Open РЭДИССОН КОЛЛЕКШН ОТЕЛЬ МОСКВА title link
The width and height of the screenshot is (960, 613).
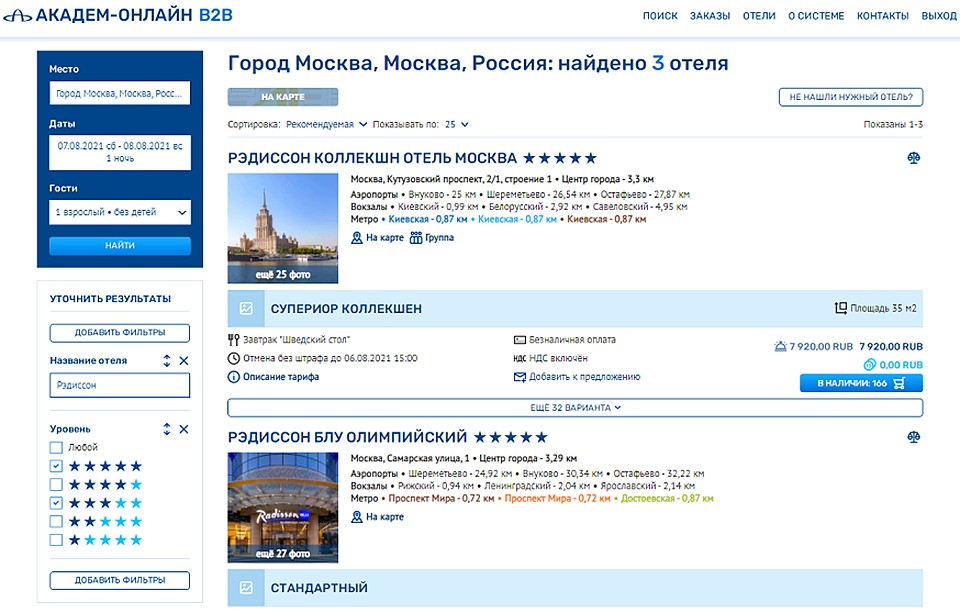(x=372, y=159)
